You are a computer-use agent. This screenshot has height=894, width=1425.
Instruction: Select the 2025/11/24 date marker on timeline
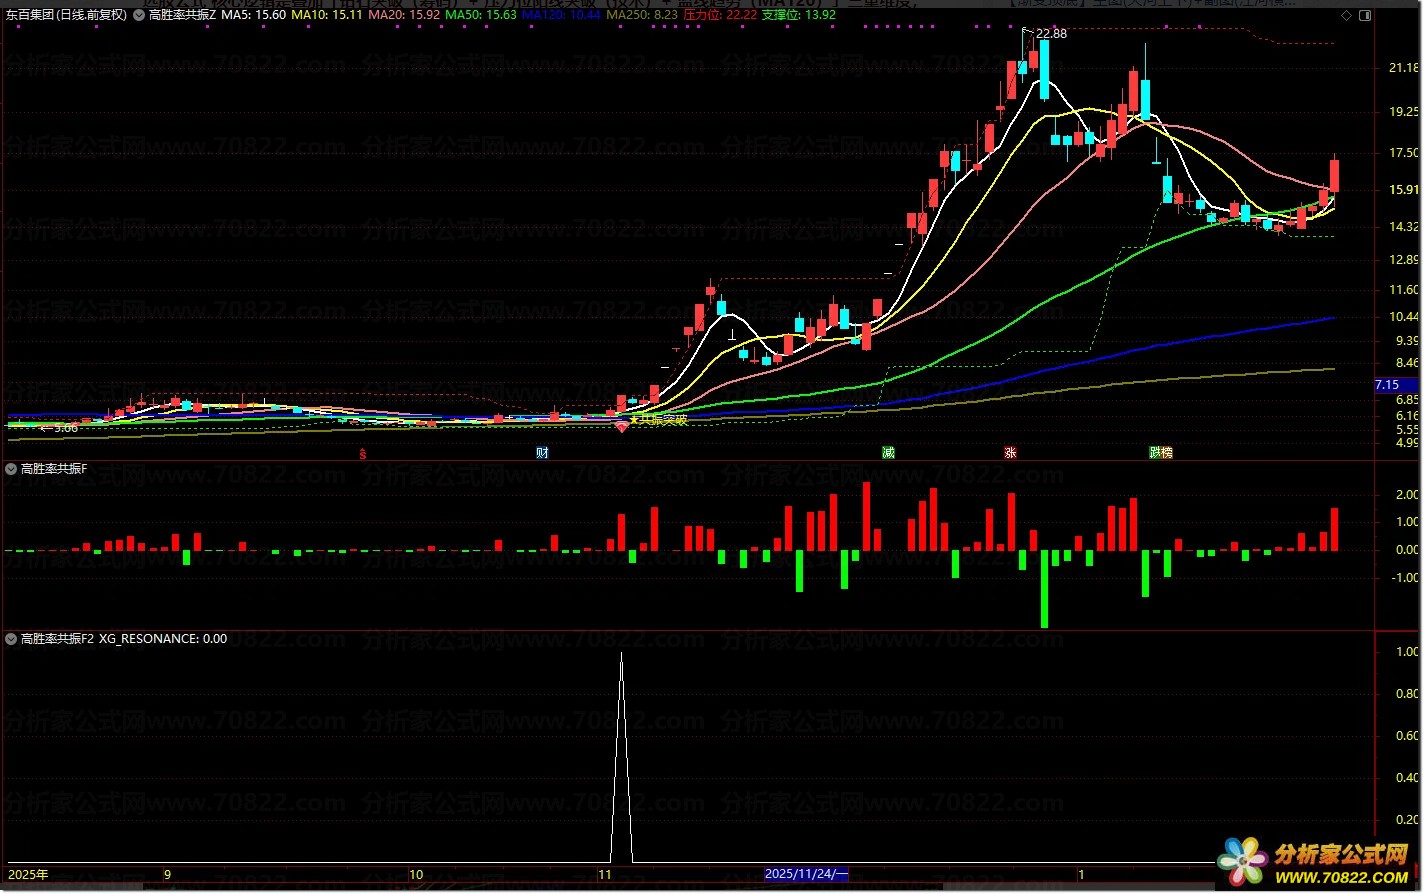pos(806,874)
